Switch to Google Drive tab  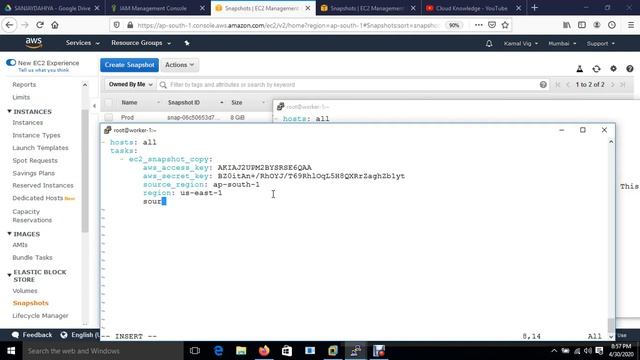tap(52, 8)
